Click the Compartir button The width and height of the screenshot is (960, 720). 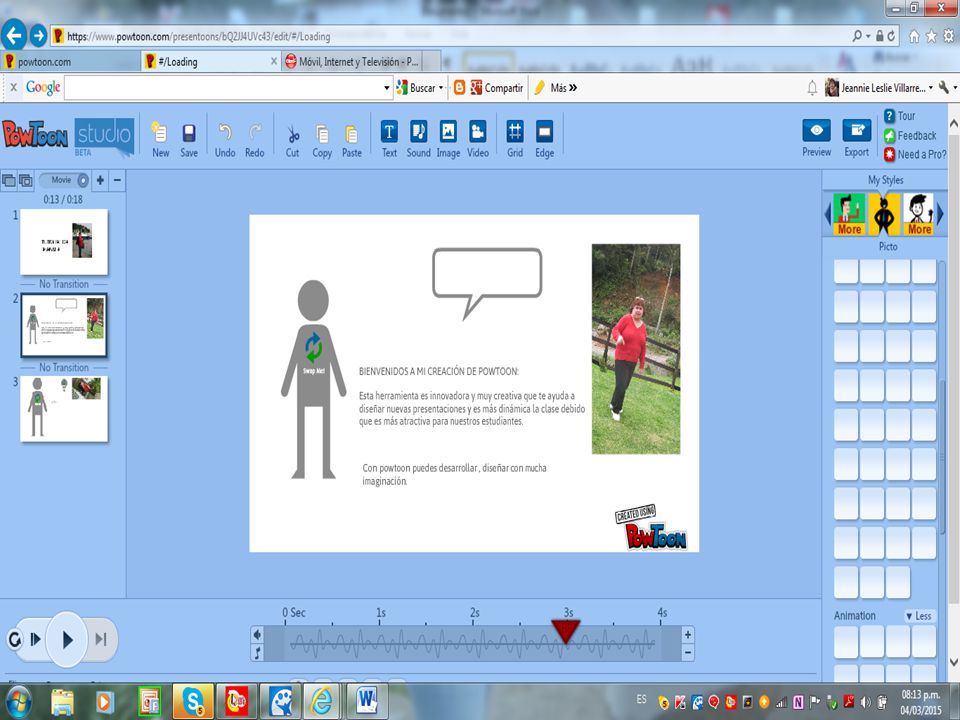tap(497, 88)
